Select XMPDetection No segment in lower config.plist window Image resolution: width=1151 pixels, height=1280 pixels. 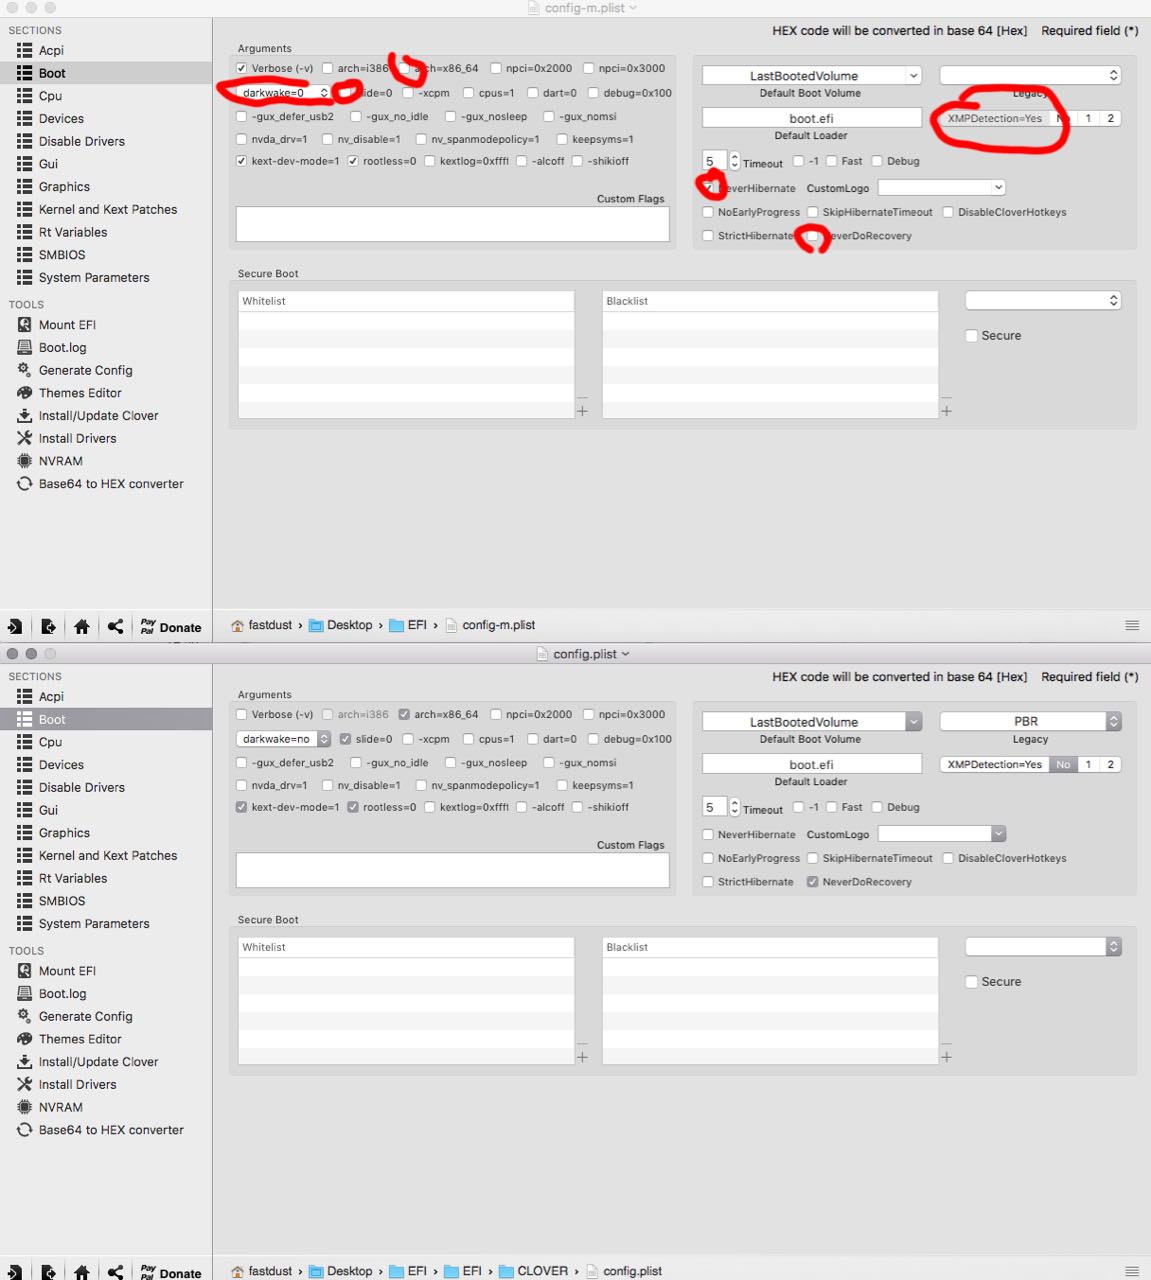(1063, 764)
